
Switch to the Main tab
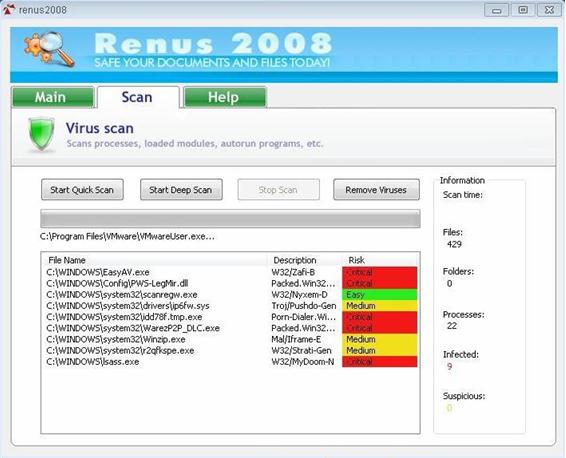(53, 97)
